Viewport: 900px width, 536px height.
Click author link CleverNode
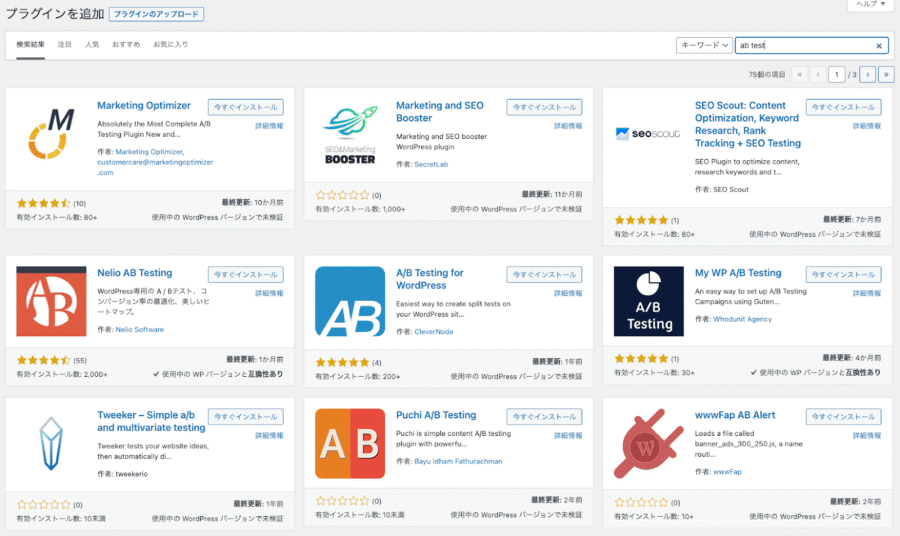click(x=434, y=332)
